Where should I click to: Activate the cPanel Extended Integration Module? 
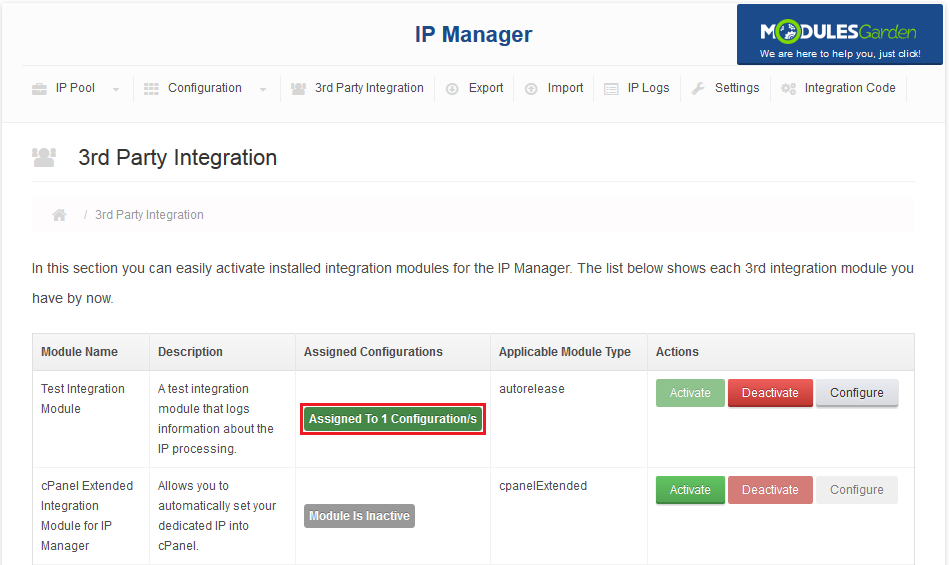click(x=690, y=489)
